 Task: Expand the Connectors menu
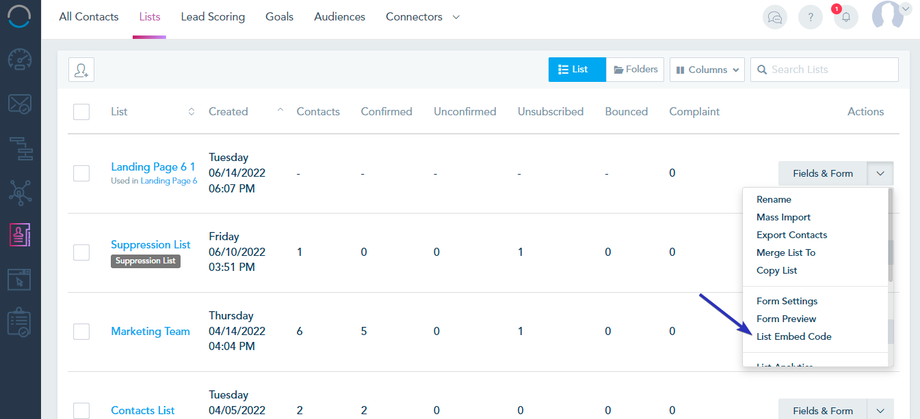[x=423, y=17]
